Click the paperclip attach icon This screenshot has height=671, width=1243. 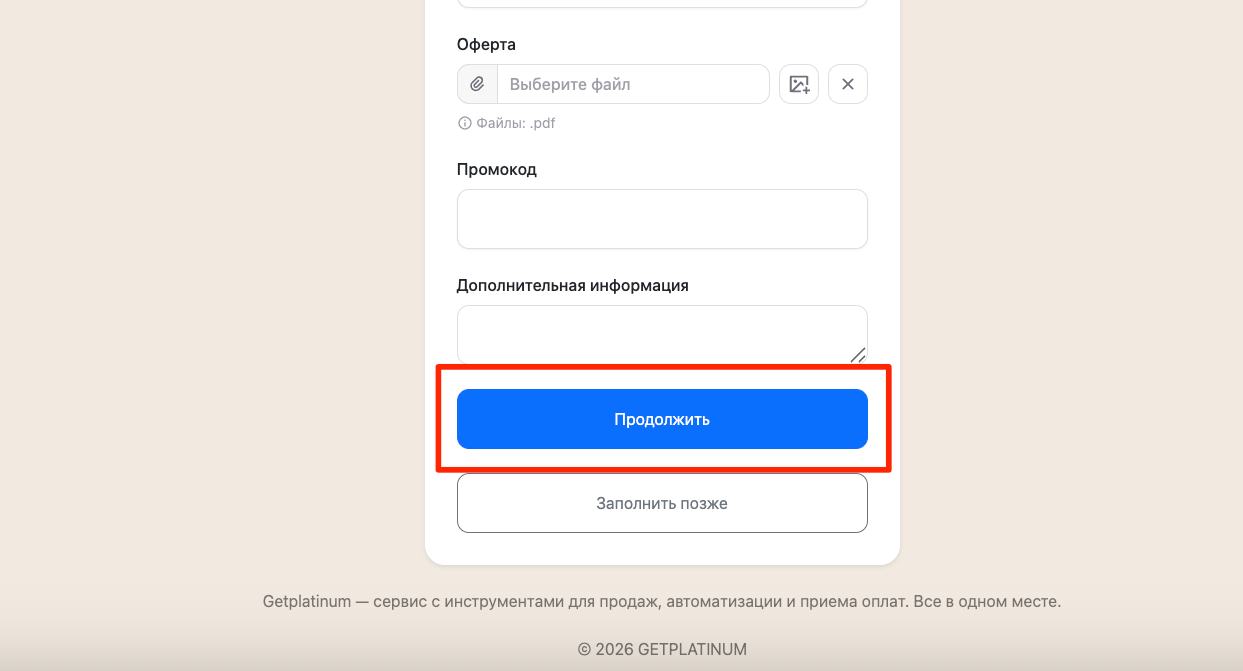[x=477, y=84]
